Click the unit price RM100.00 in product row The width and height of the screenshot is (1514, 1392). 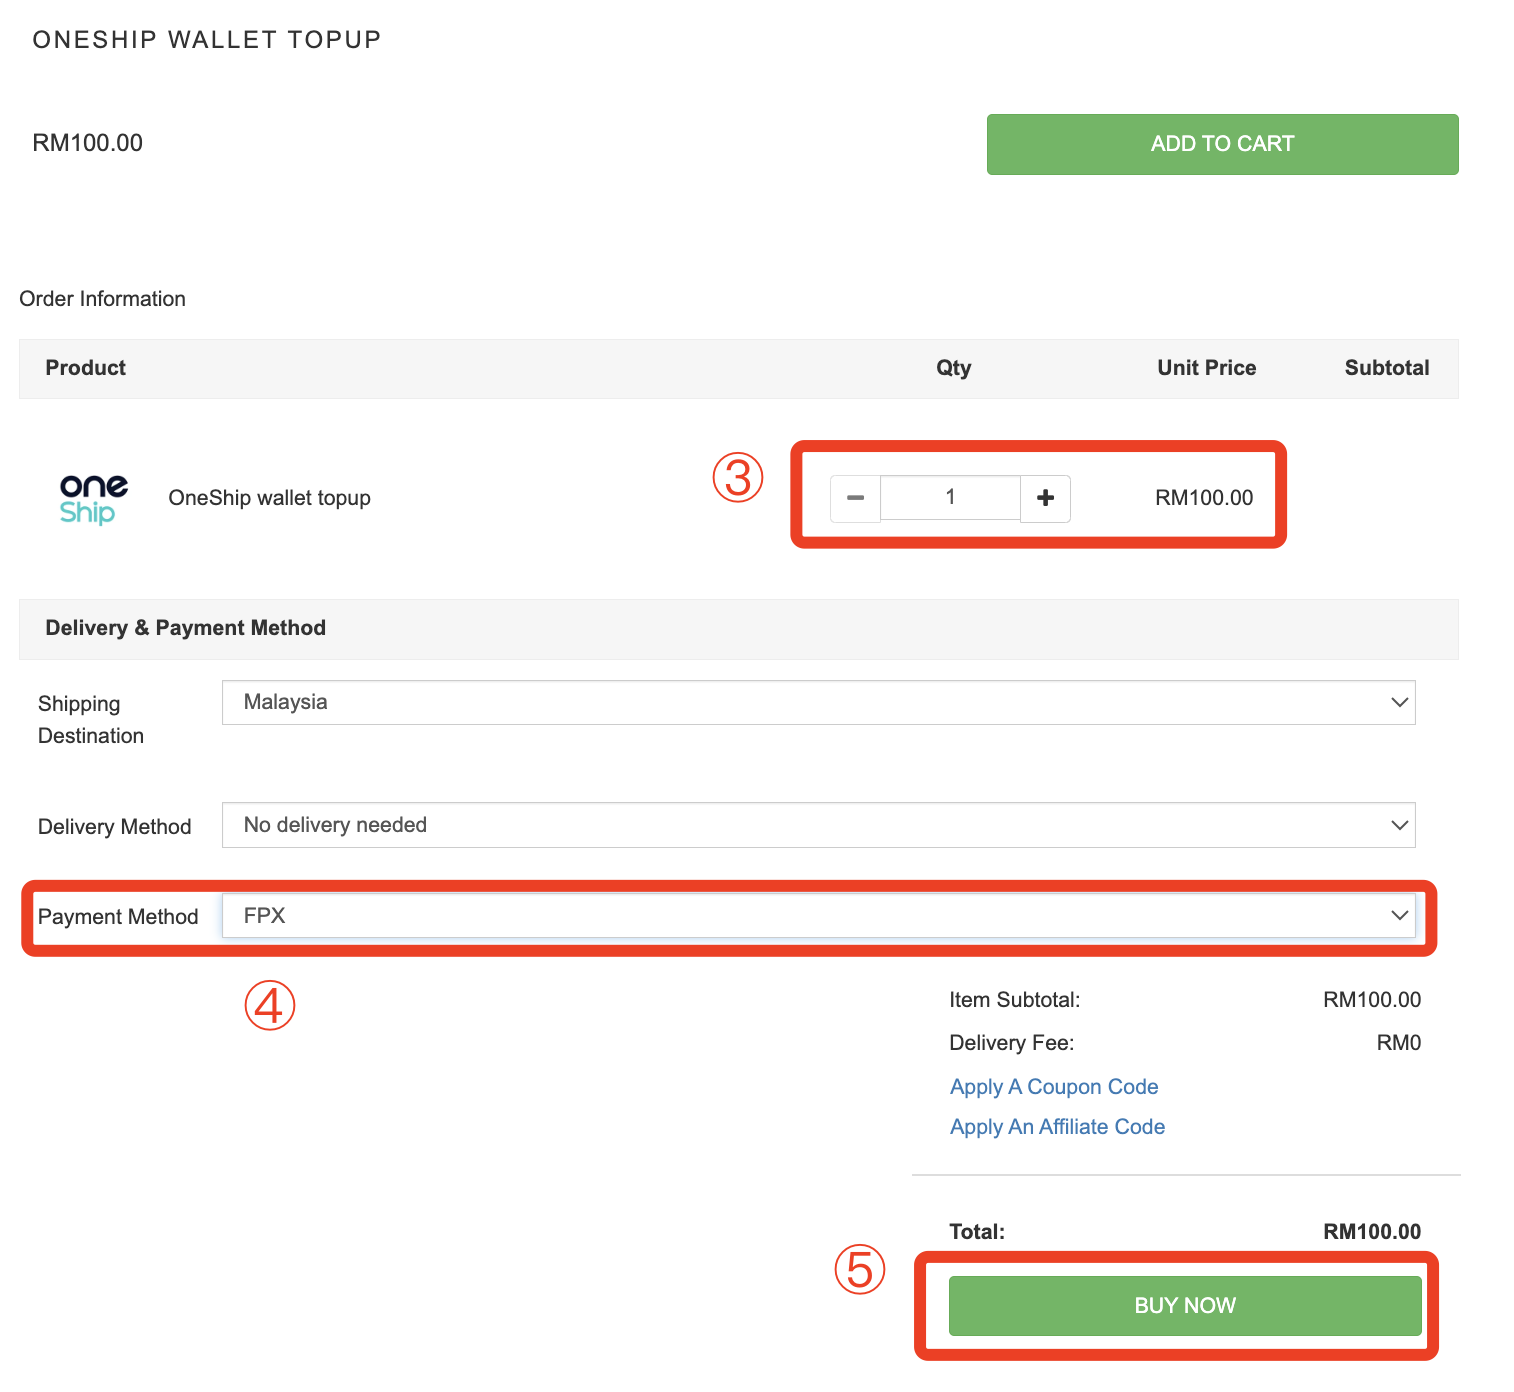coord(1204,498)
